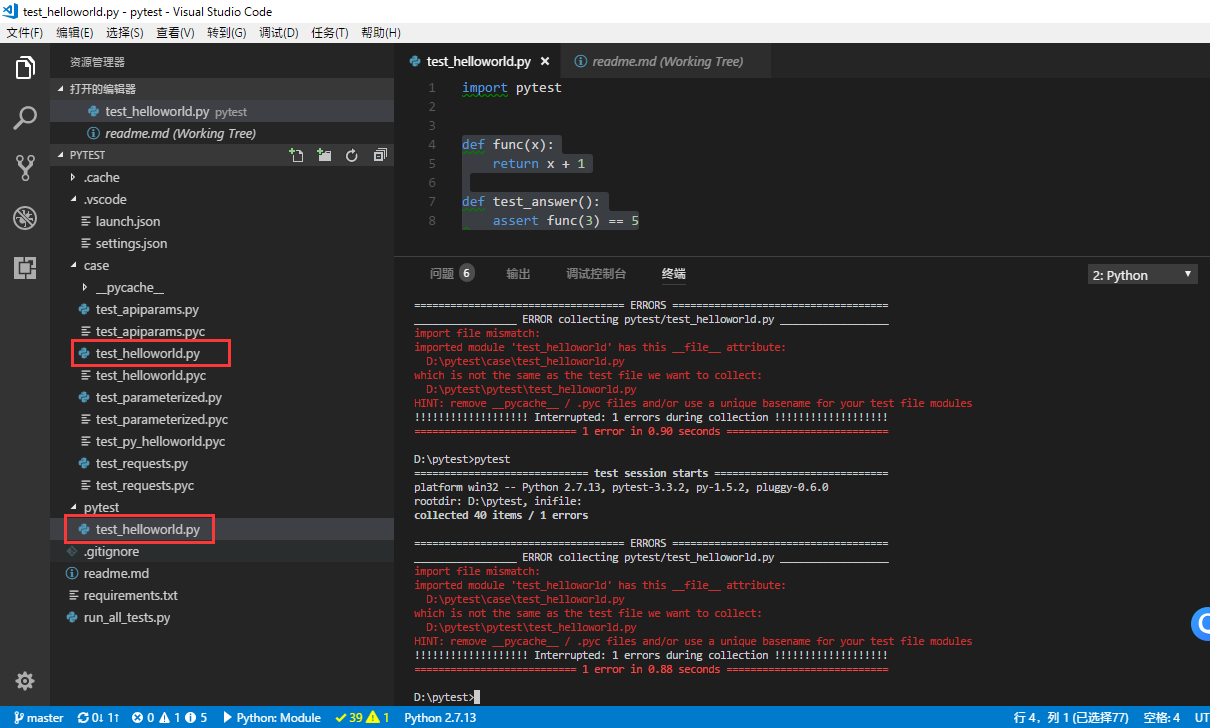The height and width of the screenshot is (728, 1210).
Task: Switch to the readme.md Working Tree tab
Action: point(665,61)
